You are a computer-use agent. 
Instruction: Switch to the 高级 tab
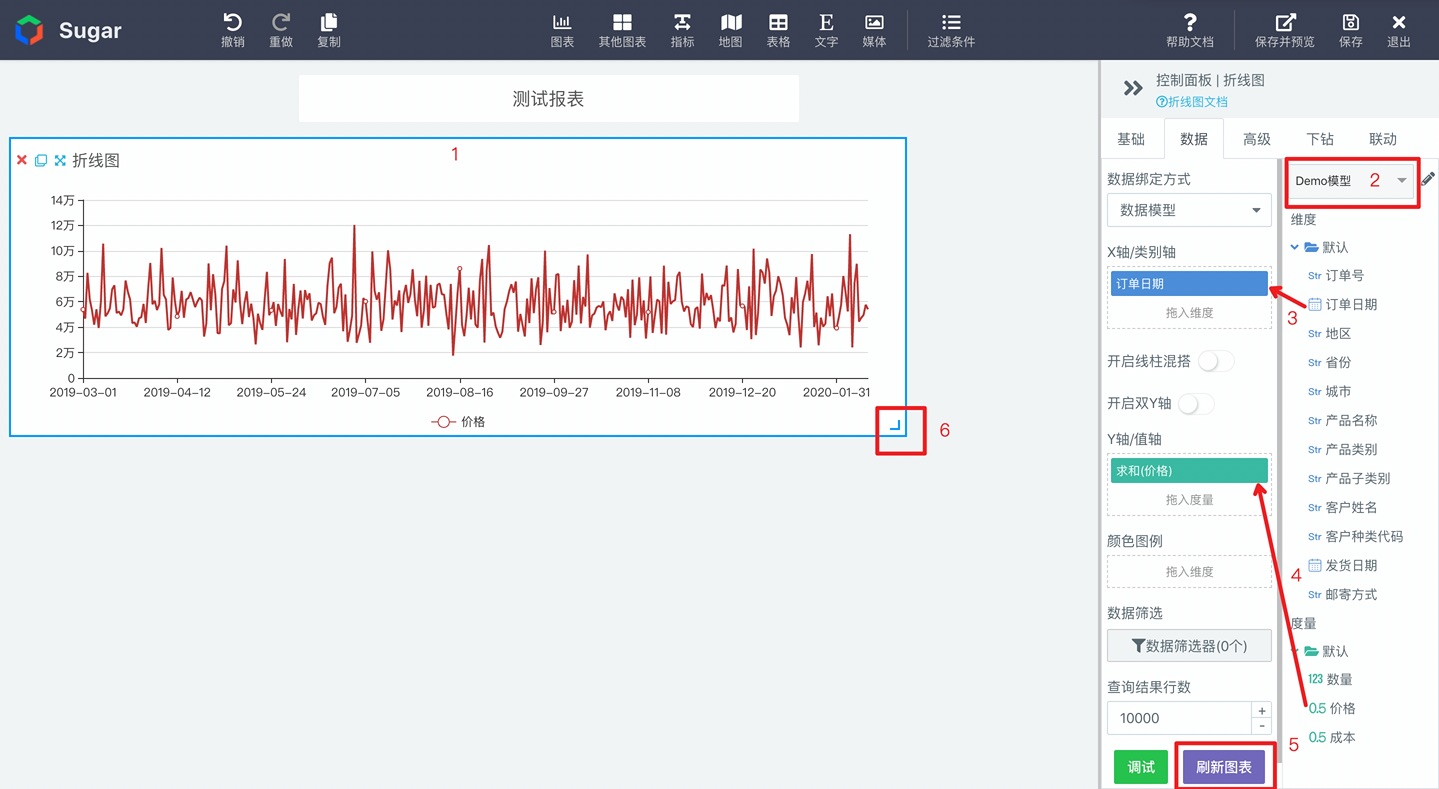pos(1257,139)
